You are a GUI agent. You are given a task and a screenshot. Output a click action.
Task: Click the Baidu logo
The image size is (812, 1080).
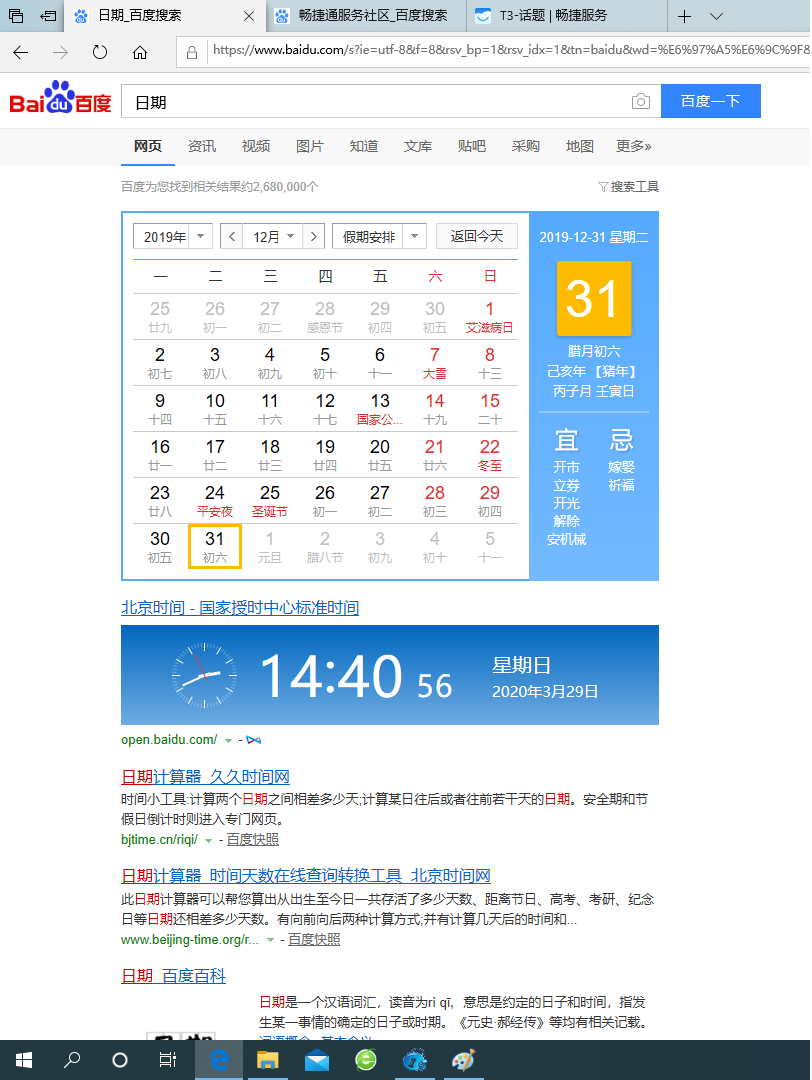(60, 98)
